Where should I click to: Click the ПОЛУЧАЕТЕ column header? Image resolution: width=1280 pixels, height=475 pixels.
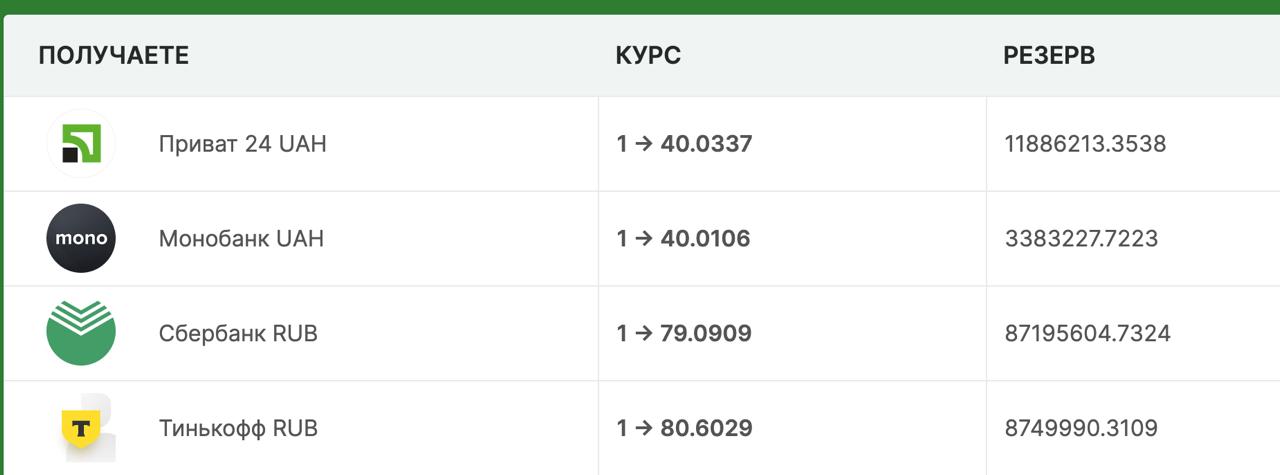[x=113, y=56]
